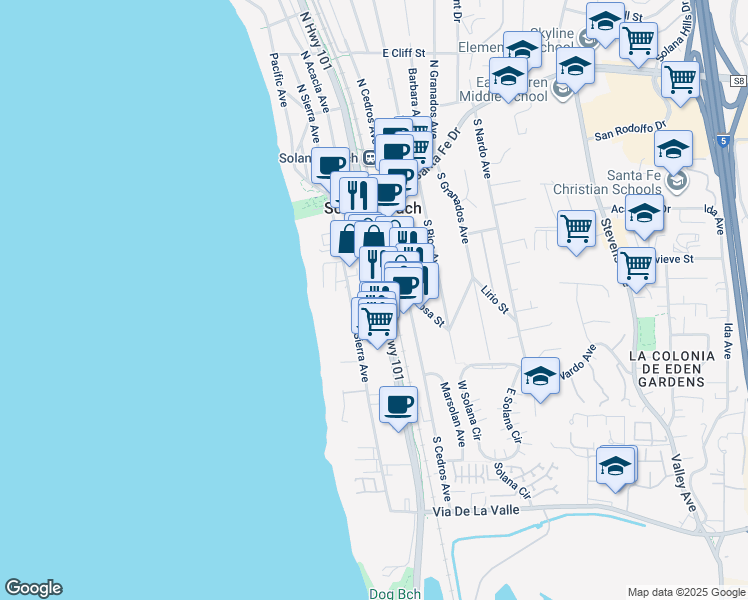Viewport: 748px width, 600px height.
Task: Select the school marker near E Solana Cir
Action: click(x=540, y=376)
